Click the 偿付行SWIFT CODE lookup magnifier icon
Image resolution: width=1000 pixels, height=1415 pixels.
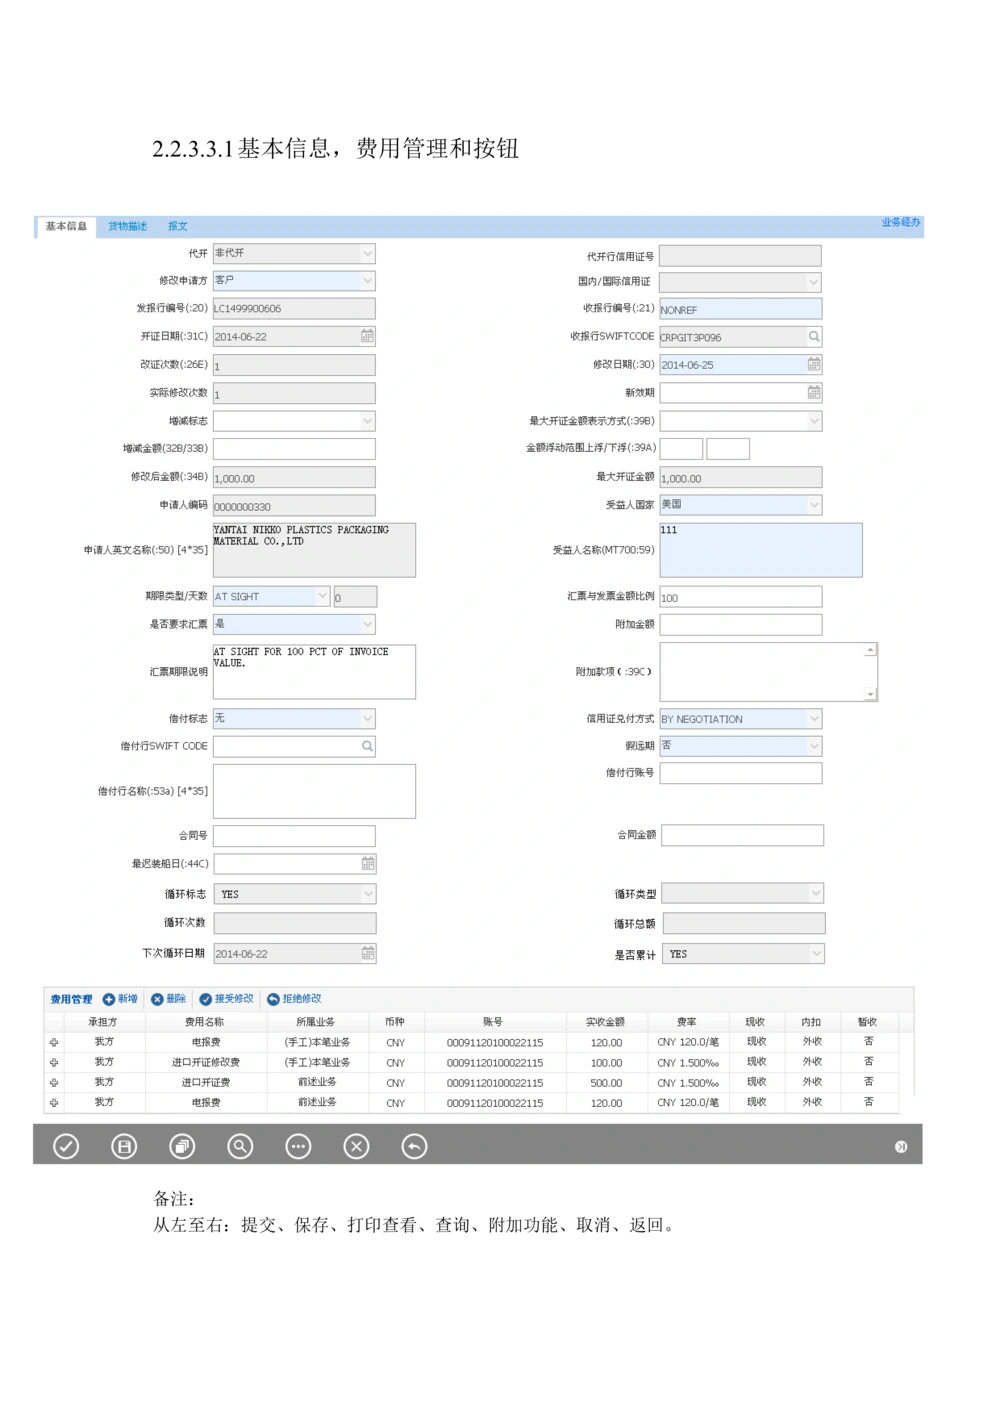coord(366,745)
